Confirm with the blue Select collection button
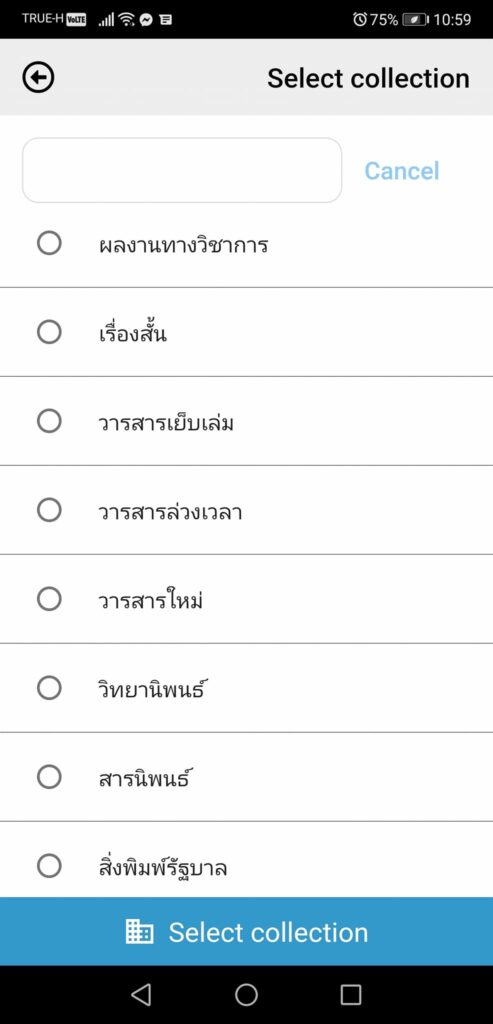Viewport: 493px width, 1024px height. (x=246, y=931)
